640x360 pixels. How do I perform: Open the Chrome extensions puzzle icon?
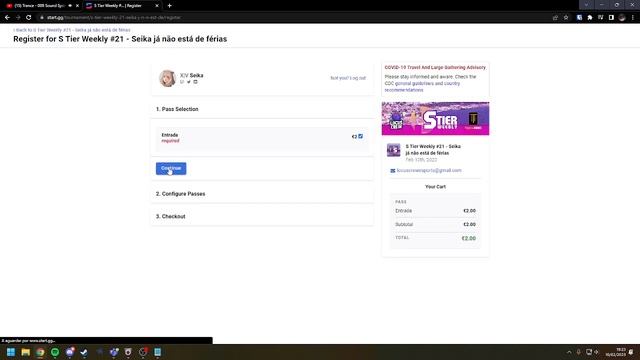point(590,18)
